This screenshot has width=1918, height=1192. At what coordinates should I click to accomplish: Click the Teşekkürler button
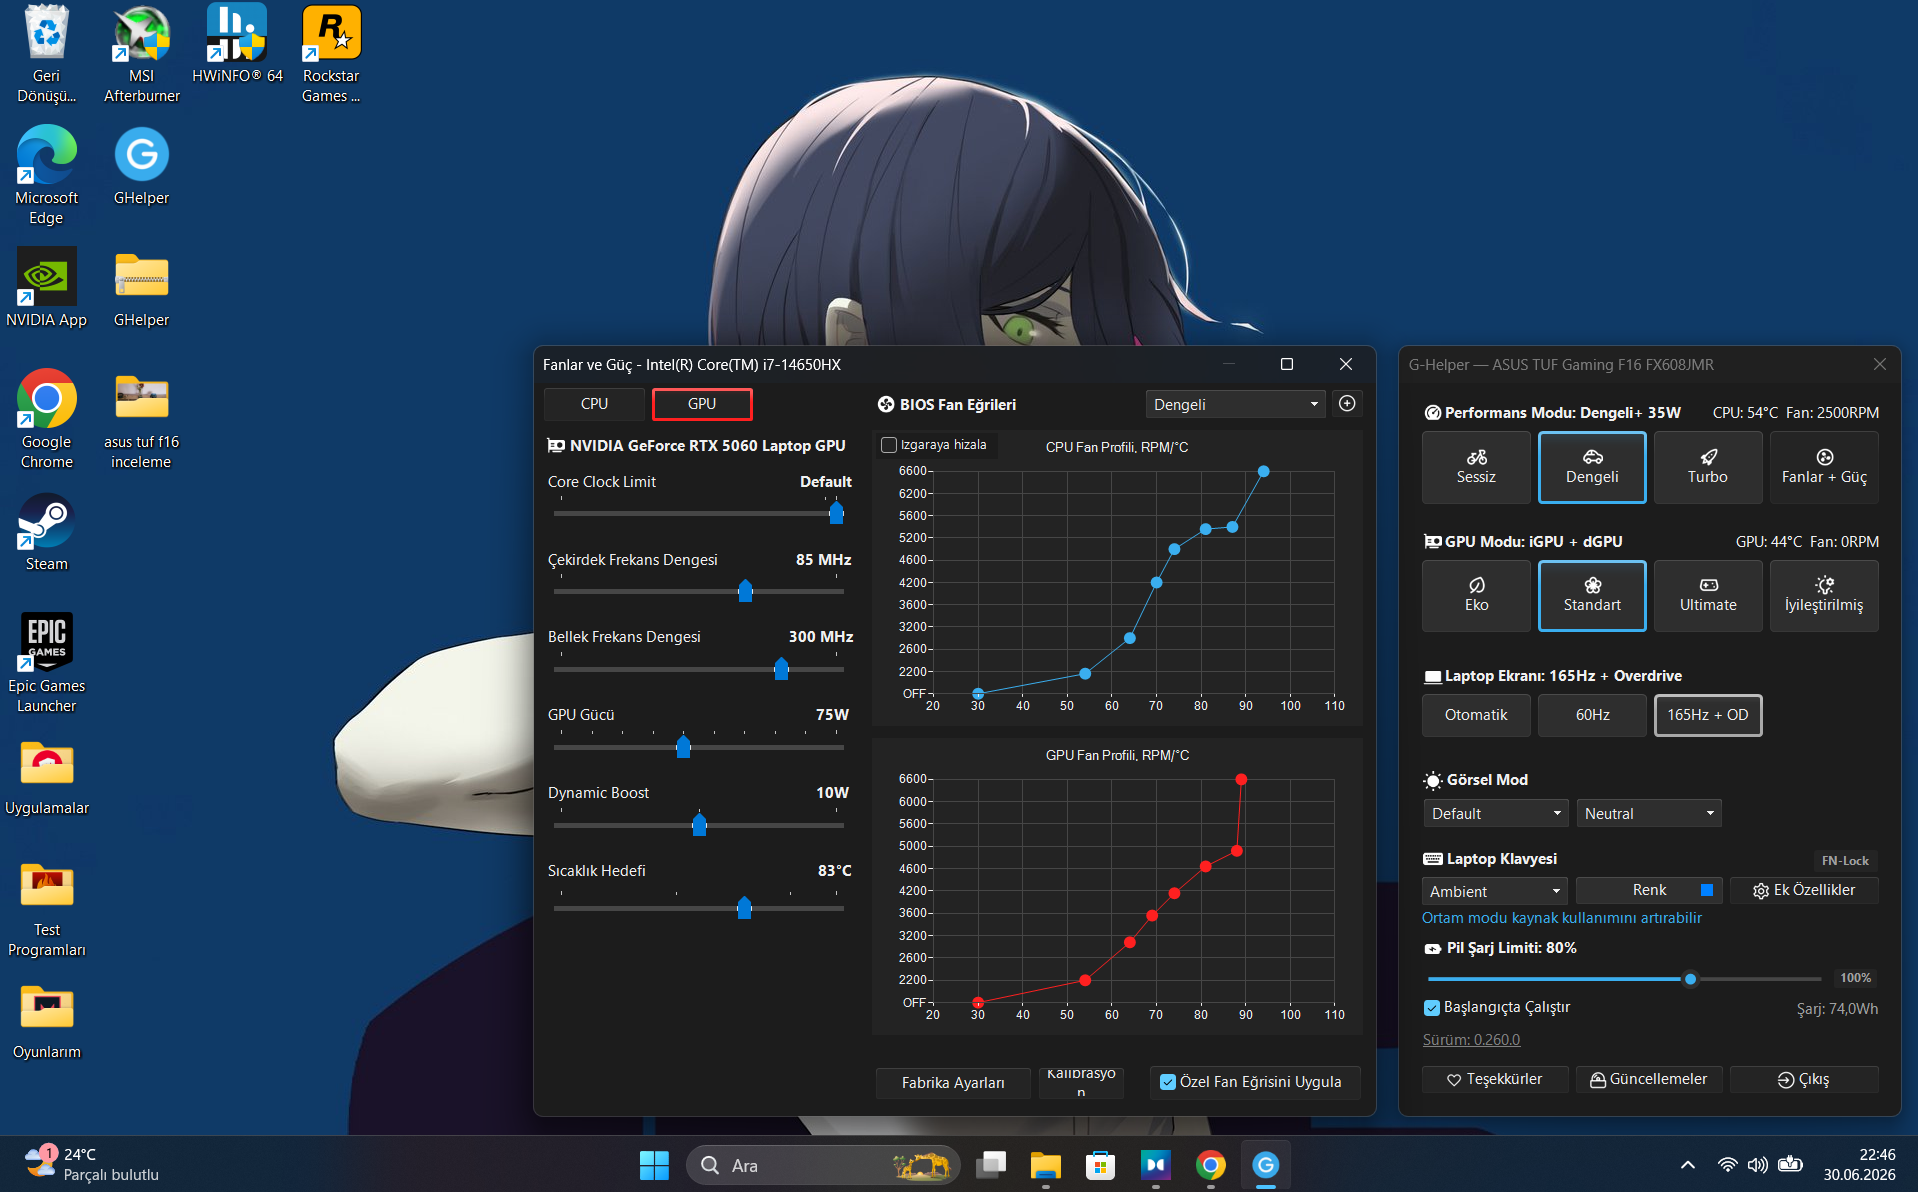point(1495,1079)
